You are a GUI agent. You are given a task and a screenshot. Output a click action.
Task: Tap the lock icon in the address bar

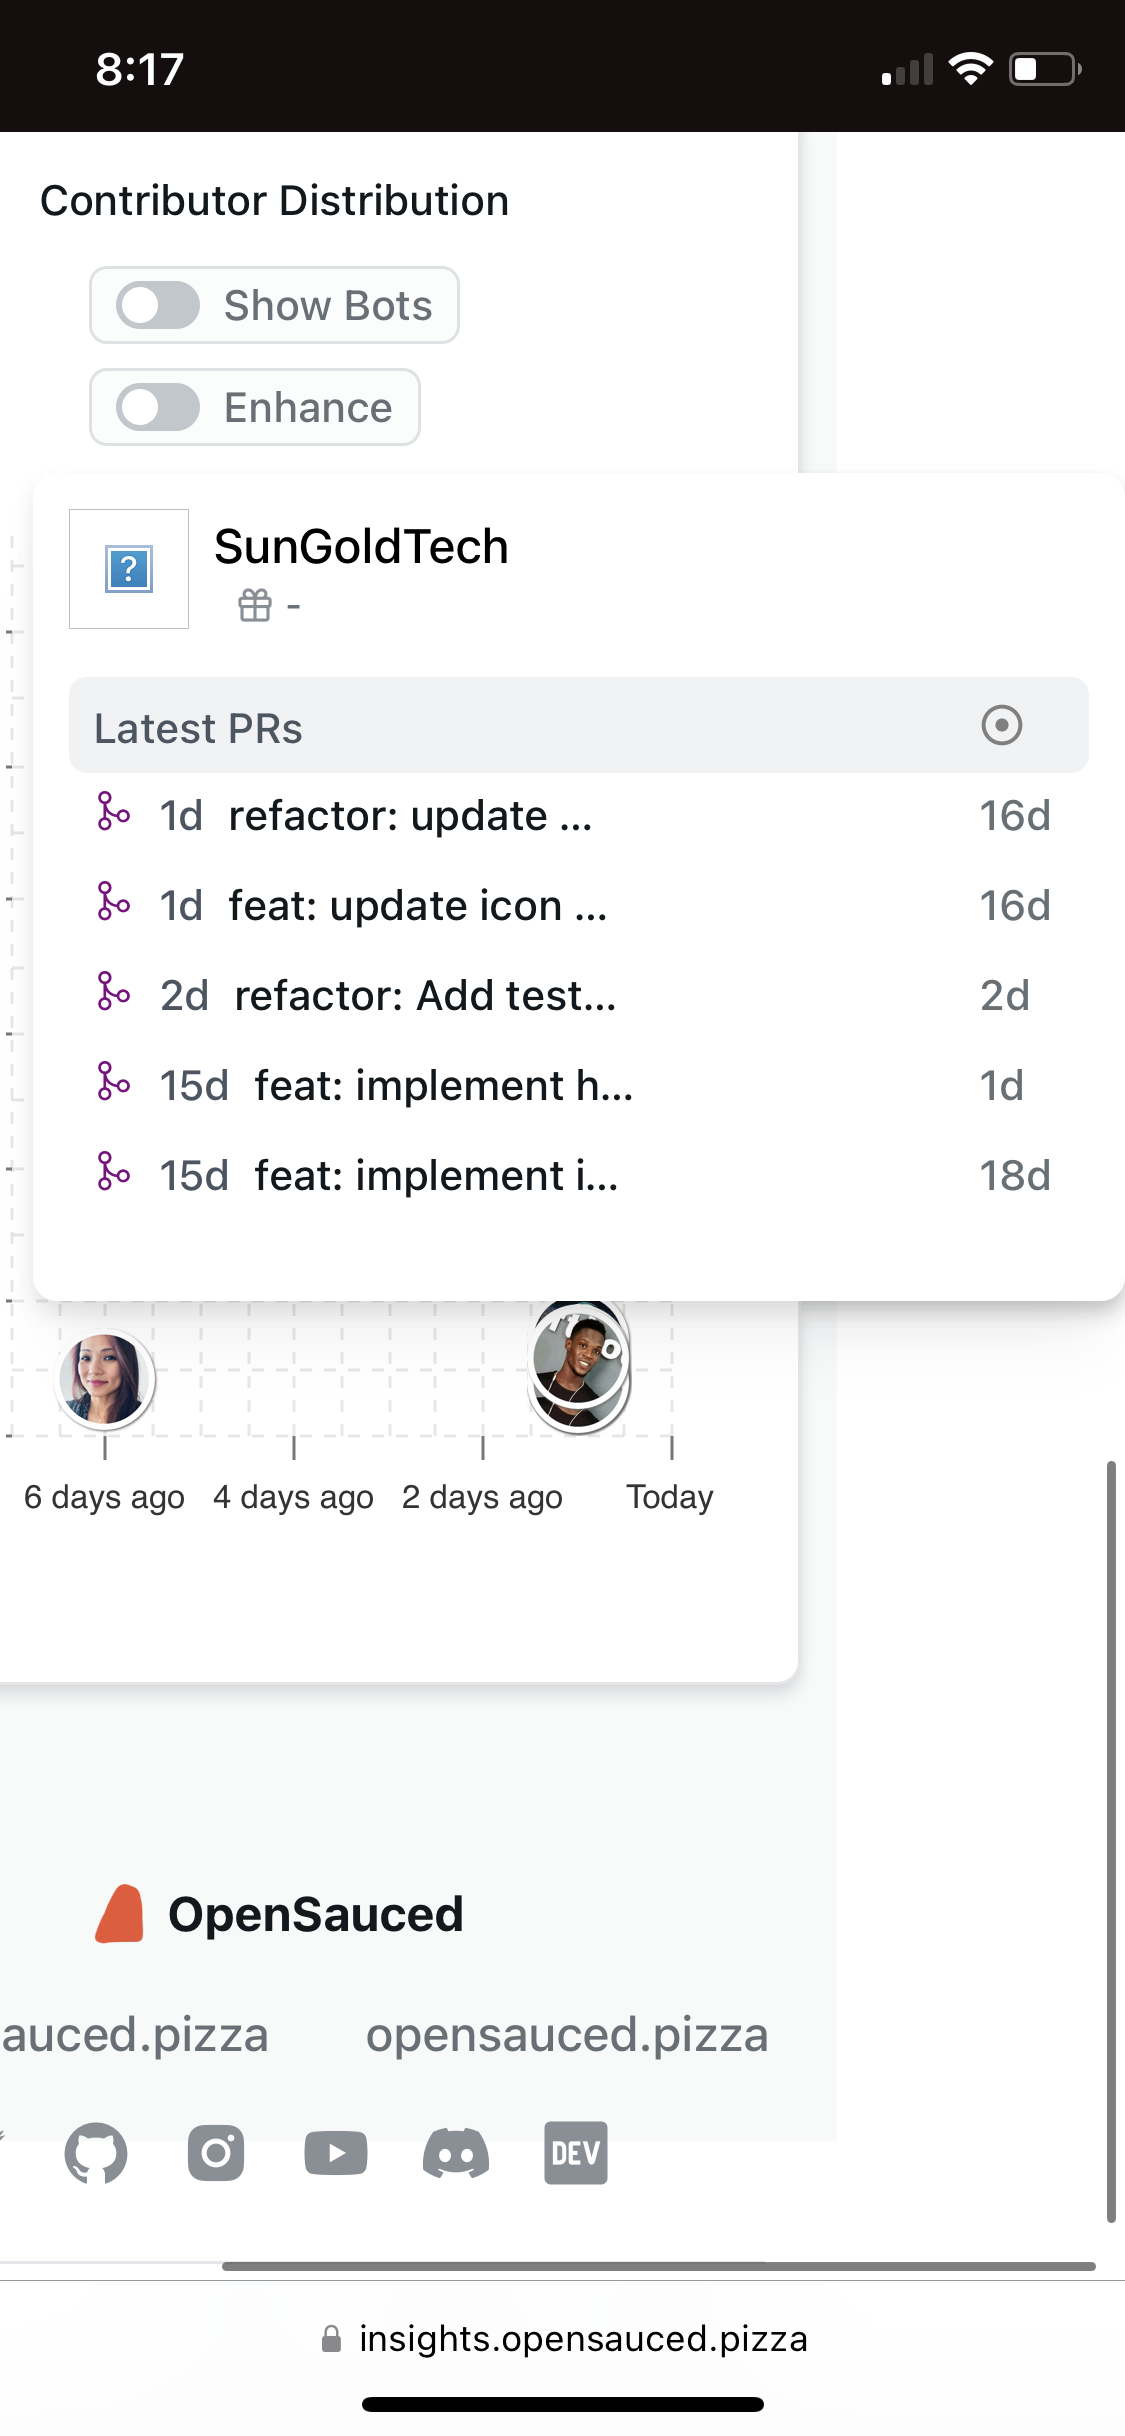(331, 2339)
